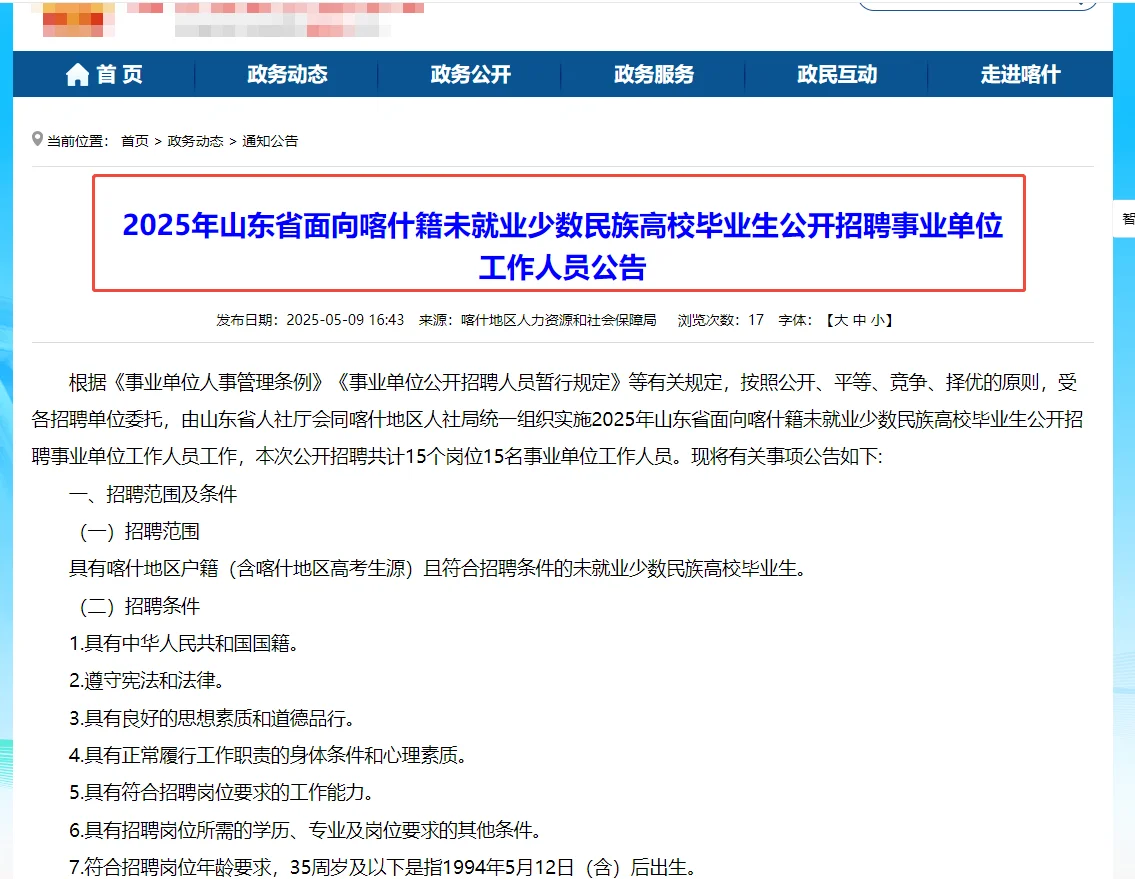
Task: Go to 政务动态 in the breadcrumb
Action: (195, 141)
